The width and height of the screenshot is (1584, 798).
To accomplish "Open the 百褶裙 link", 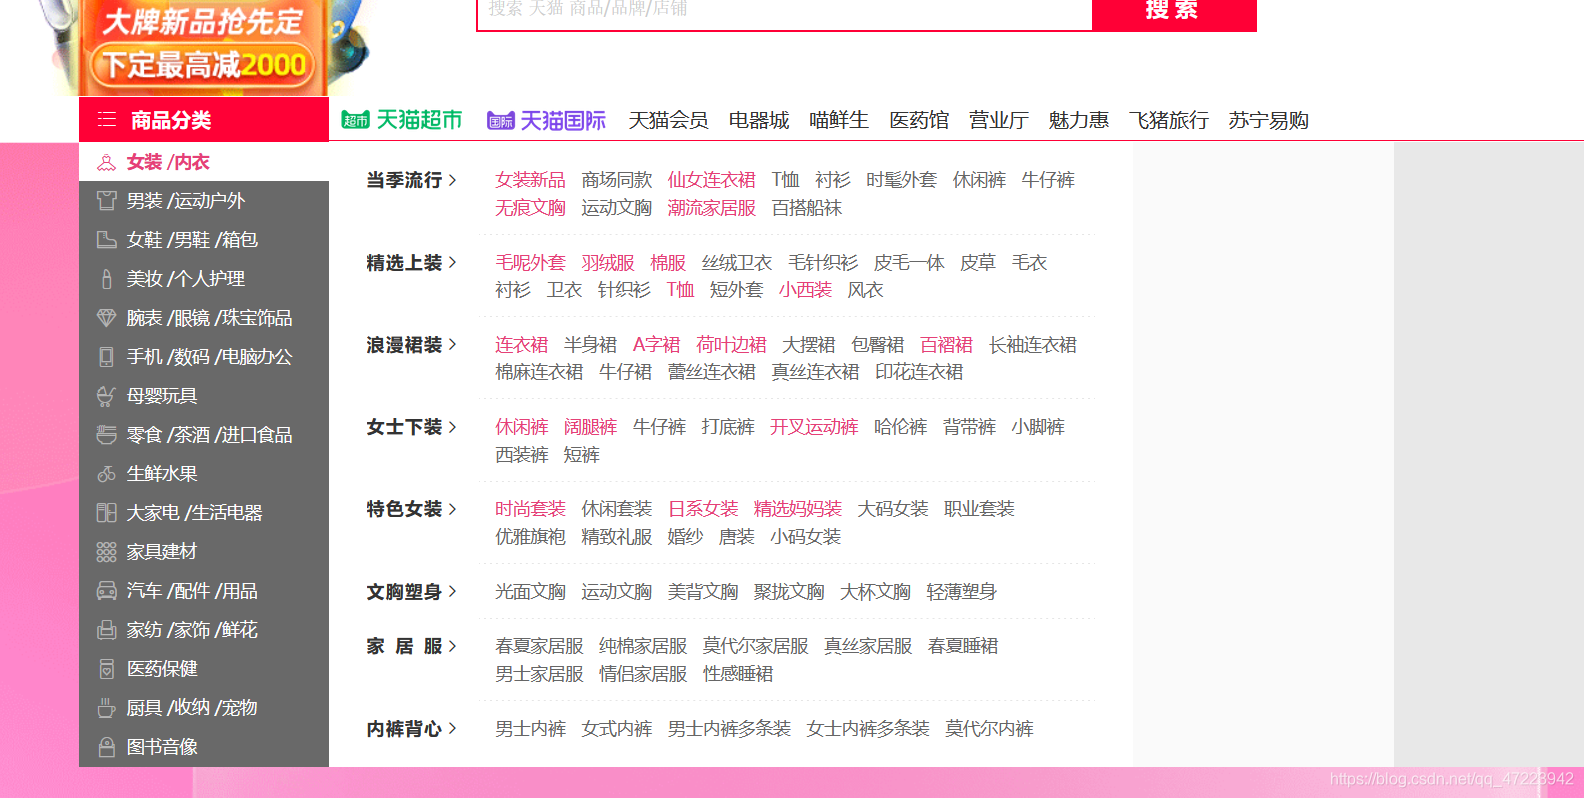I will point(946,345).
